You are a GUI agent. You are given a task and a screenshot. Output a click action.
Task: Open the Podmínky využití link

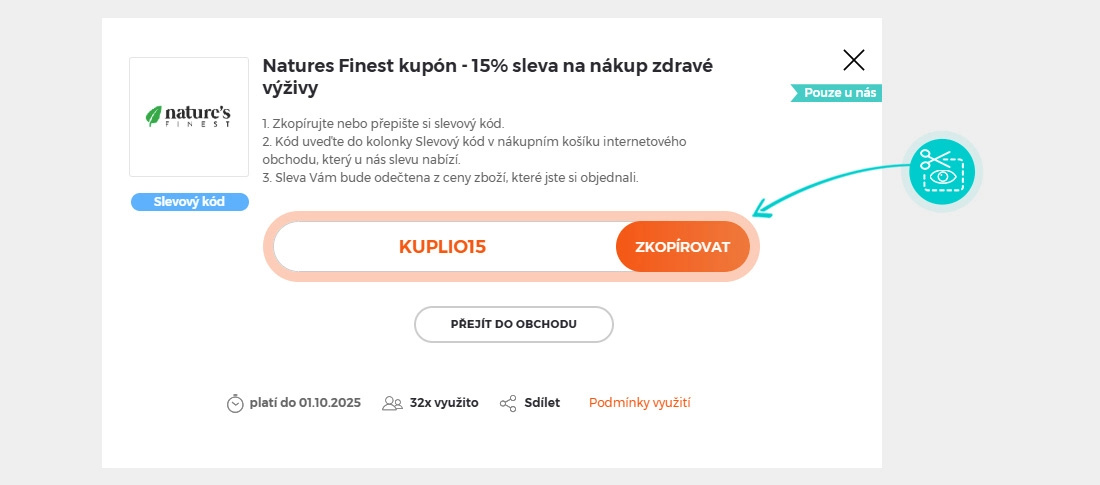point(640,403)
